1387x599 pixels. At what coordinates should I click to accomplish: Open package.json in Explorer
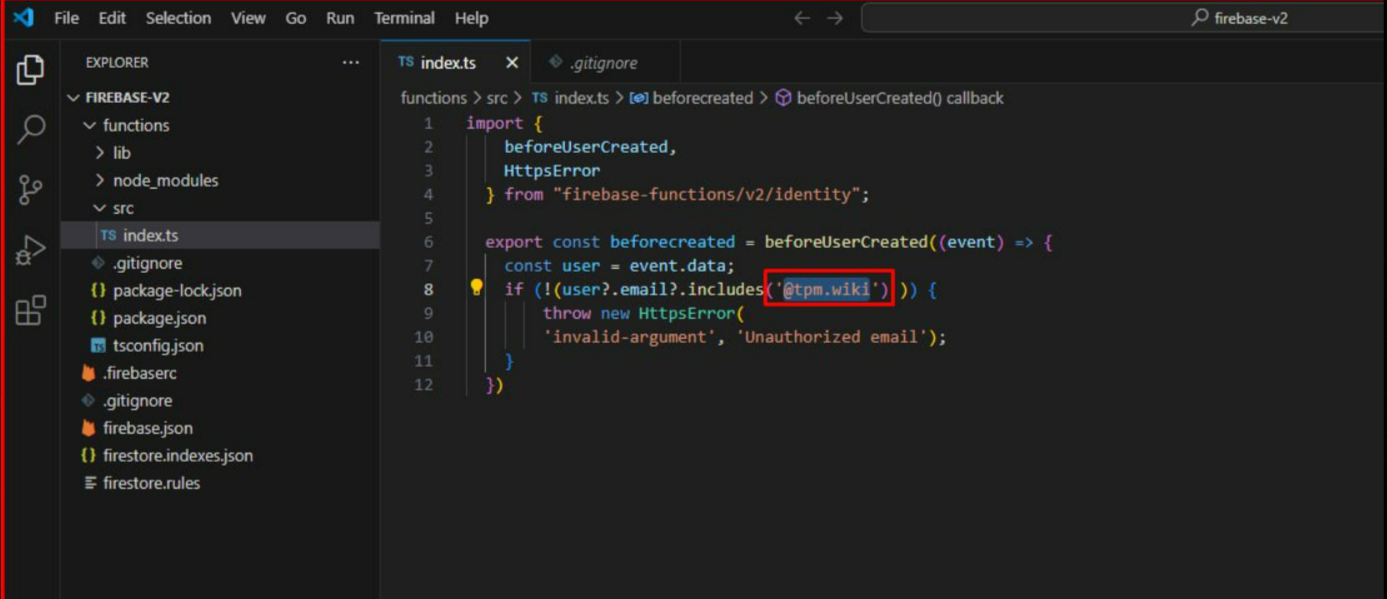tap(220, 318)
